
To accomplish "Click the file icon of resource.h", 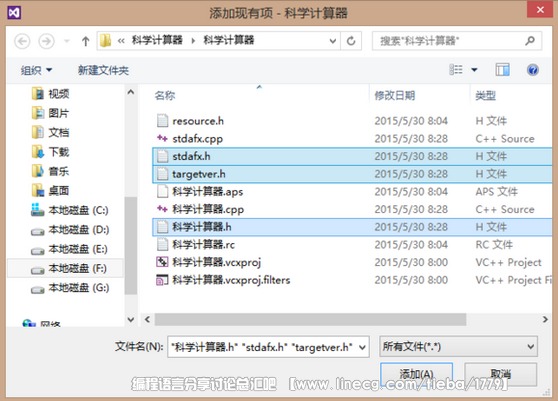I will (x=162, y=121).
